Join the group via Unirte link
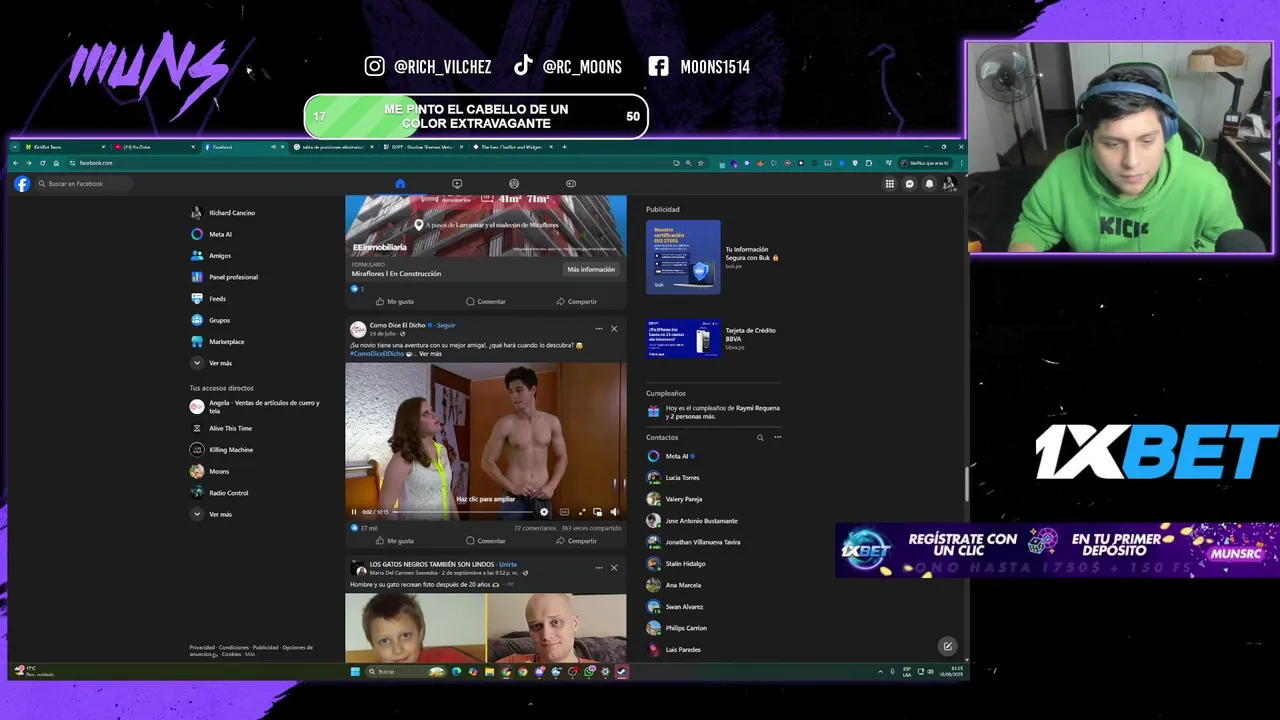1280x720 pixels. 508,564
